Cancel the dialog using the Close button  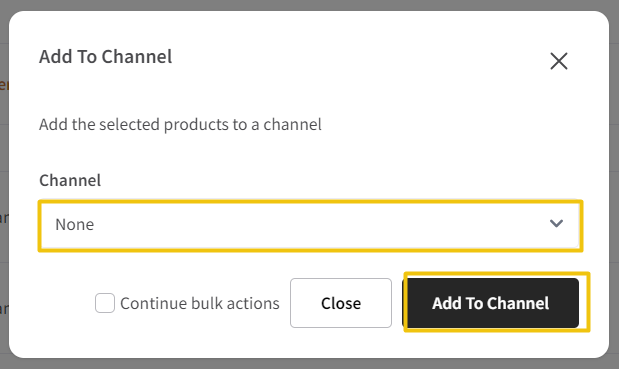pyautogui.click(x=341, y=303)
